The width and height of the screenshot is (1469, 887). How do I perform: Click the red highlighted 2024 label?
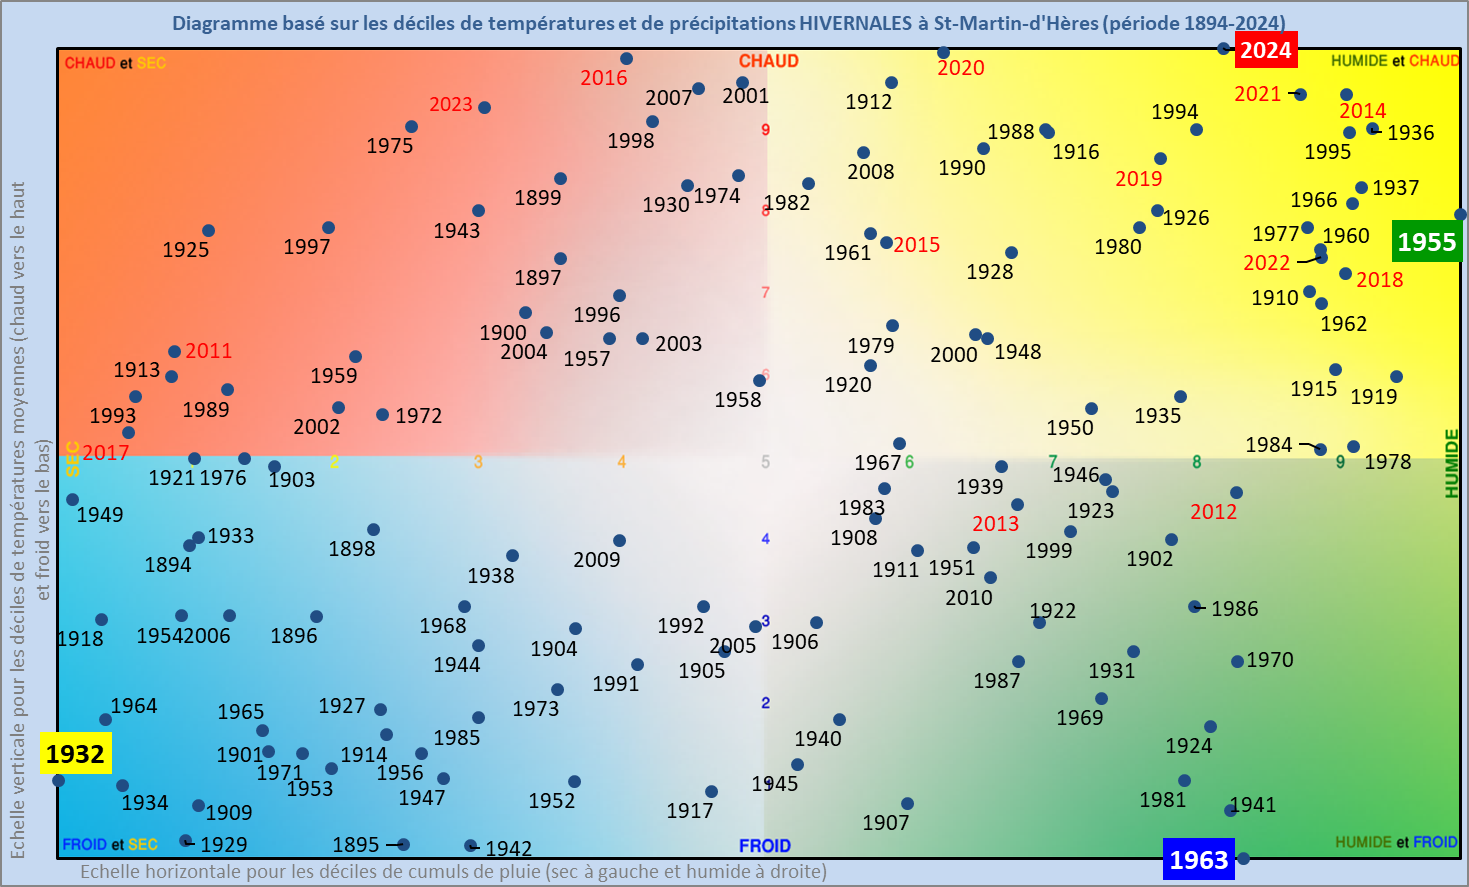click(x=1265, y=50)
